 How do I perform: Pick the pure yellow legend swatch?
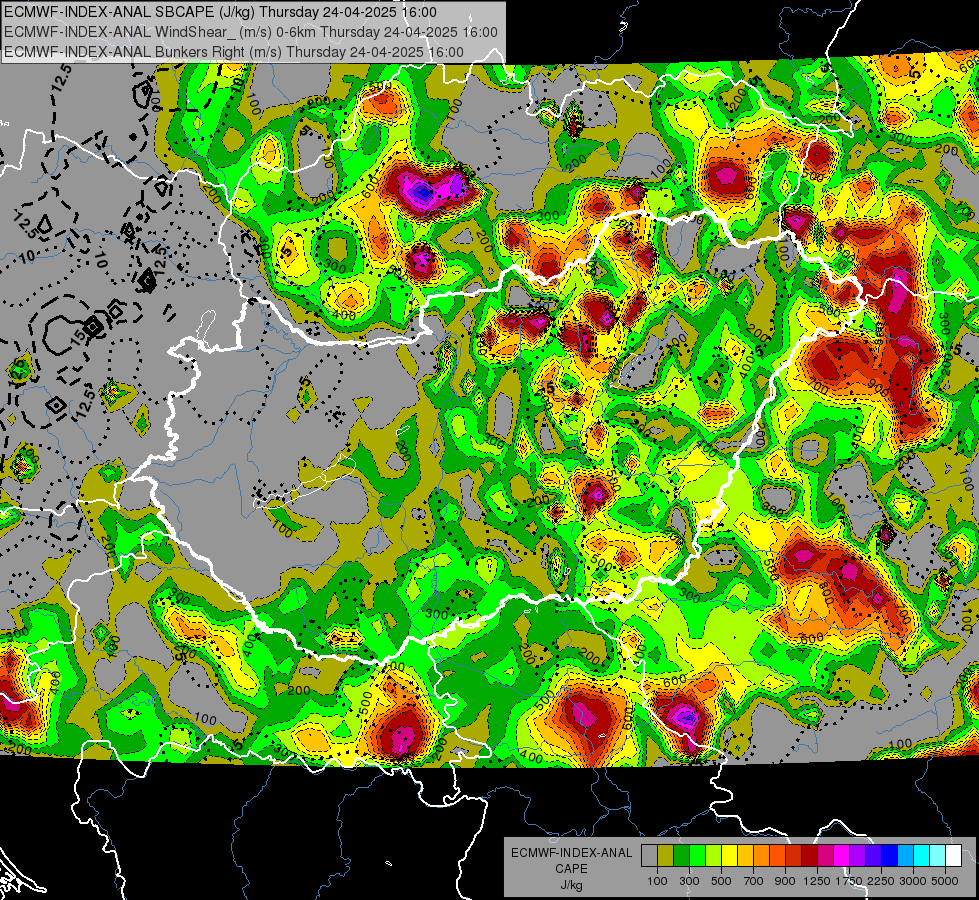point(729,856)
